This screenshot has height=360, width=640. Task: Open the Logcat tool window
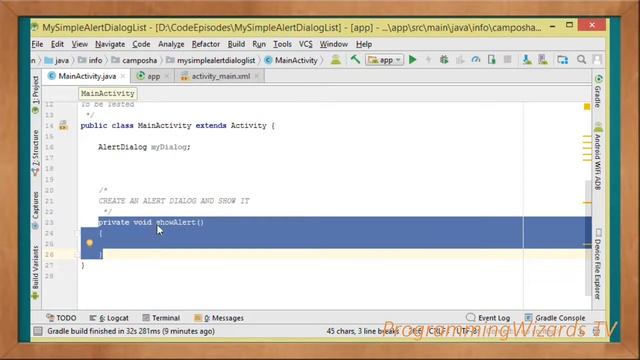(x=109, y=318)
